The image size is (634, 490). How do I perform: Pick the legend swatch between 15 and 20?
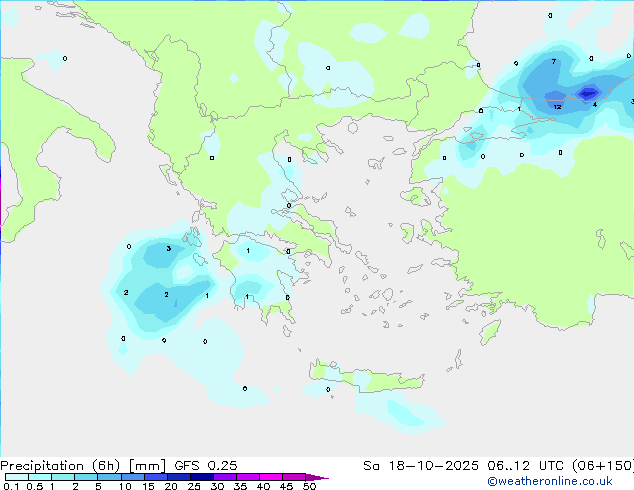coord(156,477)
